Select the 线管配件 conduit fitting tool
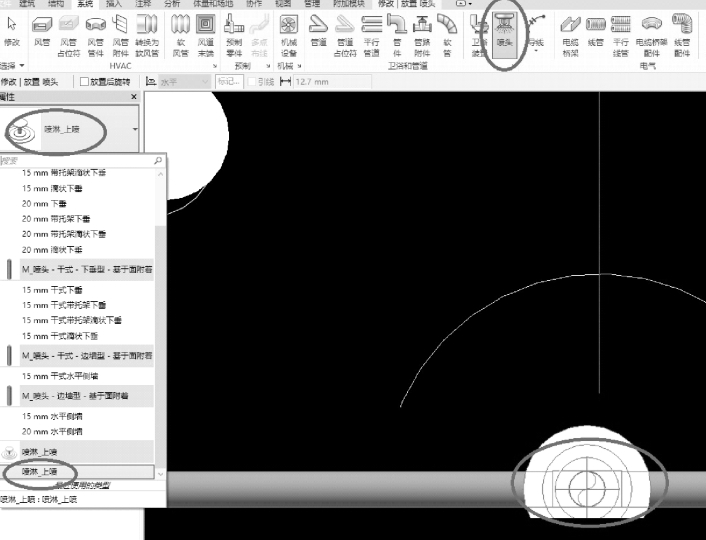Viewport: 706px width, 540px height. [x=682, y=35]
